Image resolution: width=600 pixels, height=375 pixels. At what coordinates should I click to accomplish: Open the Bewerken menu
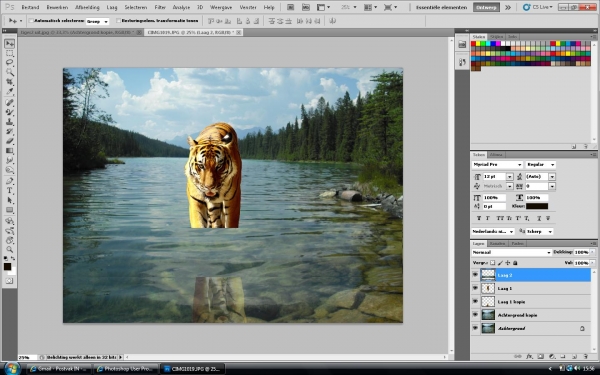pyautogui.click(x=57, y=7)
